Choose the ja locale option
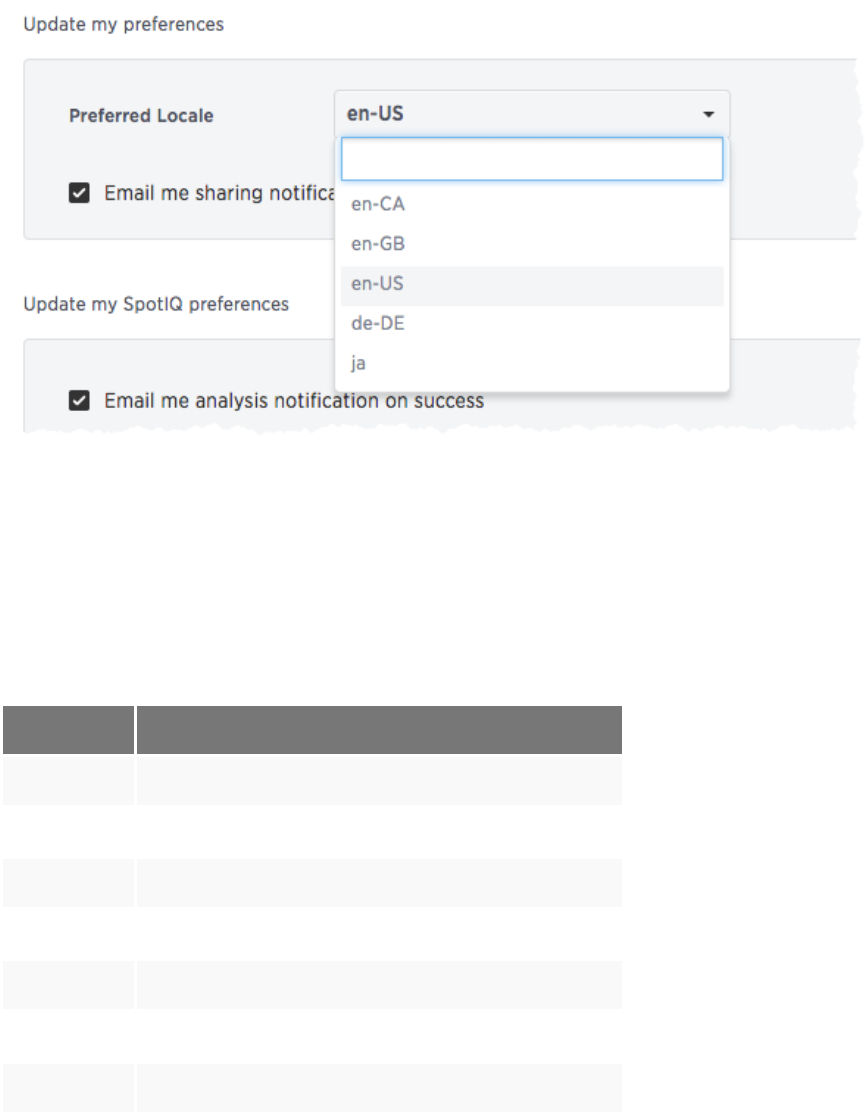The height and width of the screenshot is (1112, 865). tap(359, 364)
